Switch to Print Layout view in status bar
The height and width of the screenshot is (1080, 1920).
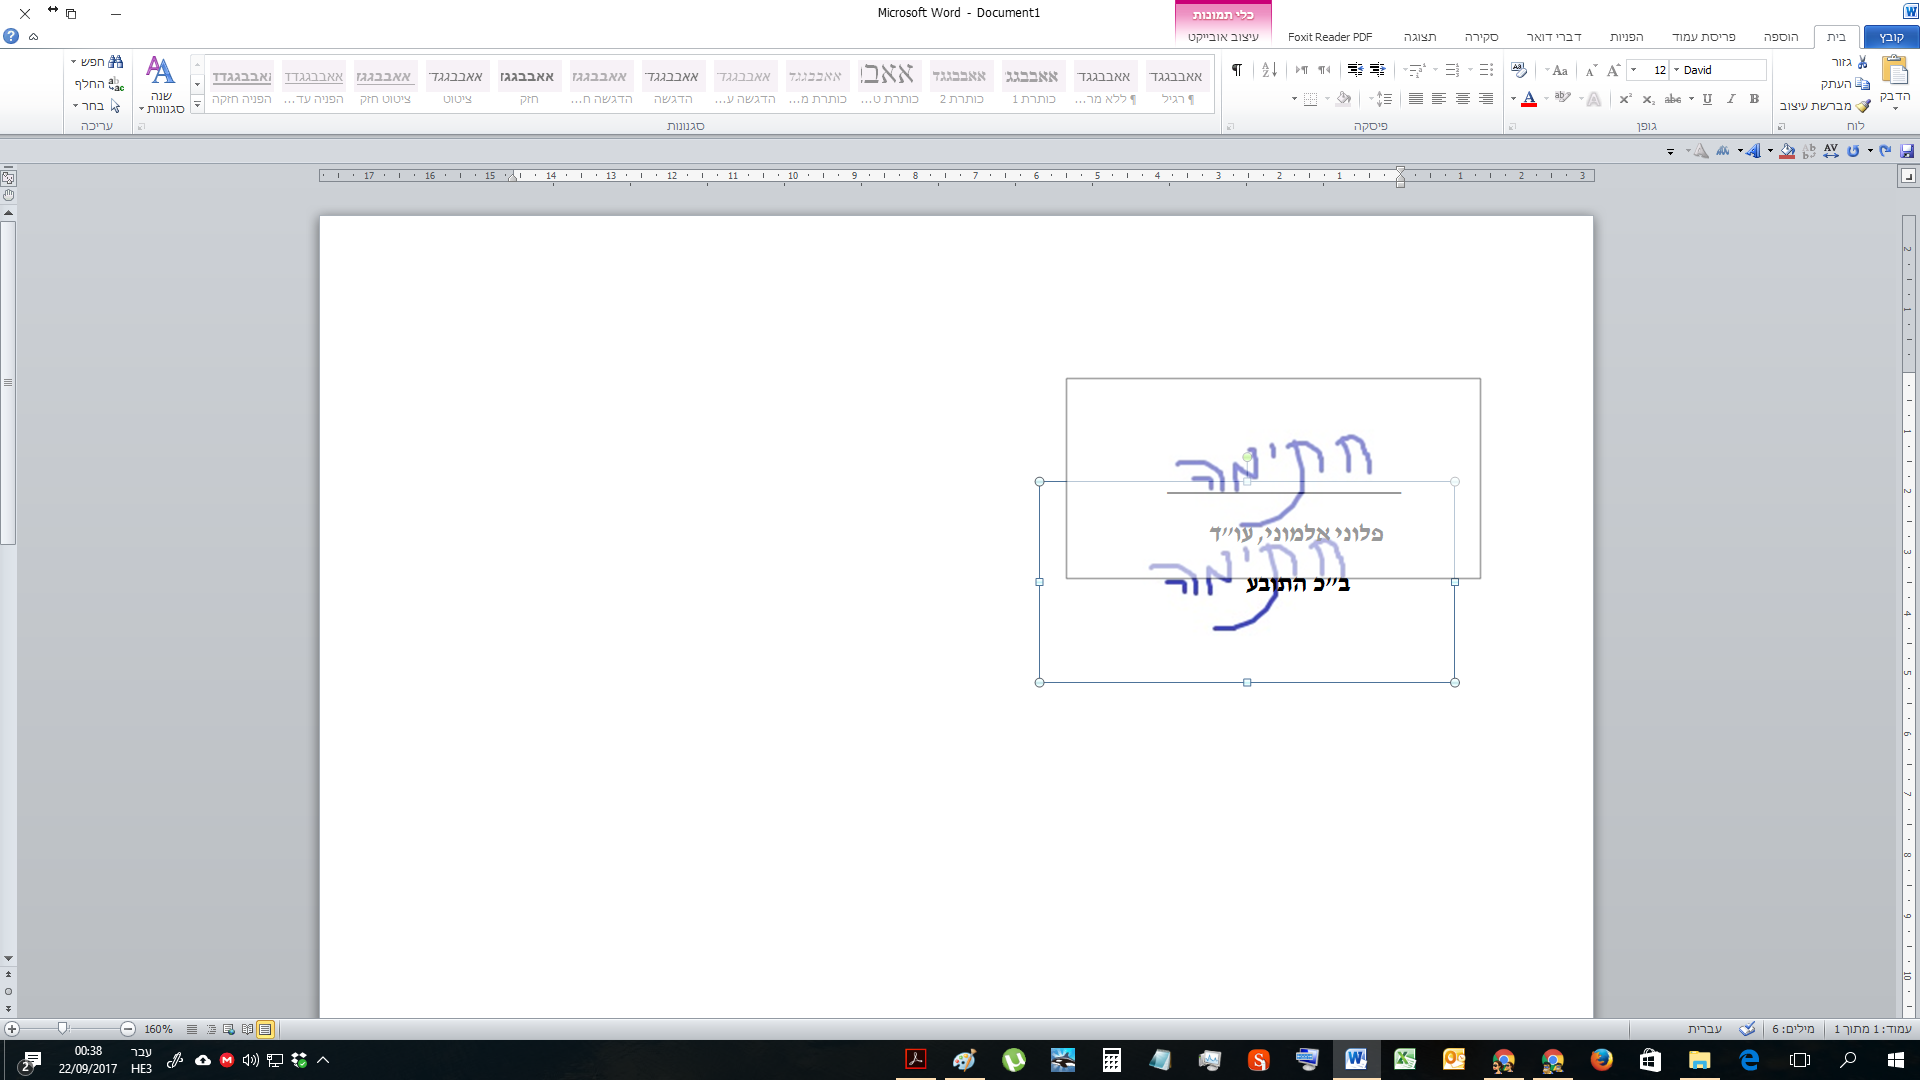(x=265, y=1029)
